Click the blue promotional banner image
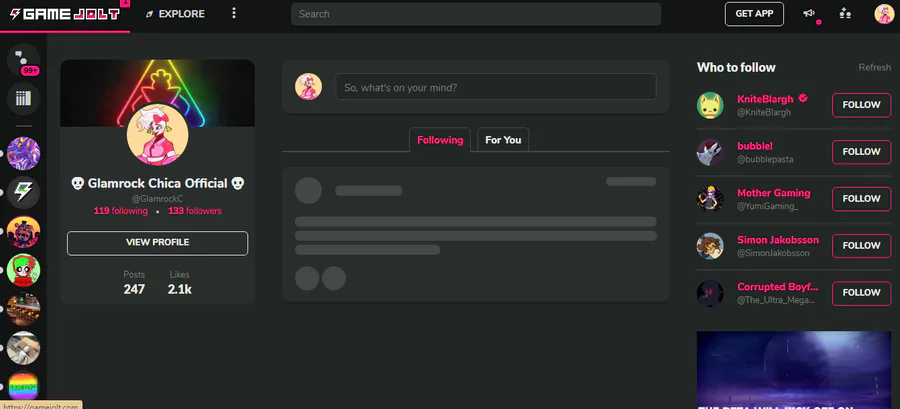900x409 pixels. pos(794,370)
